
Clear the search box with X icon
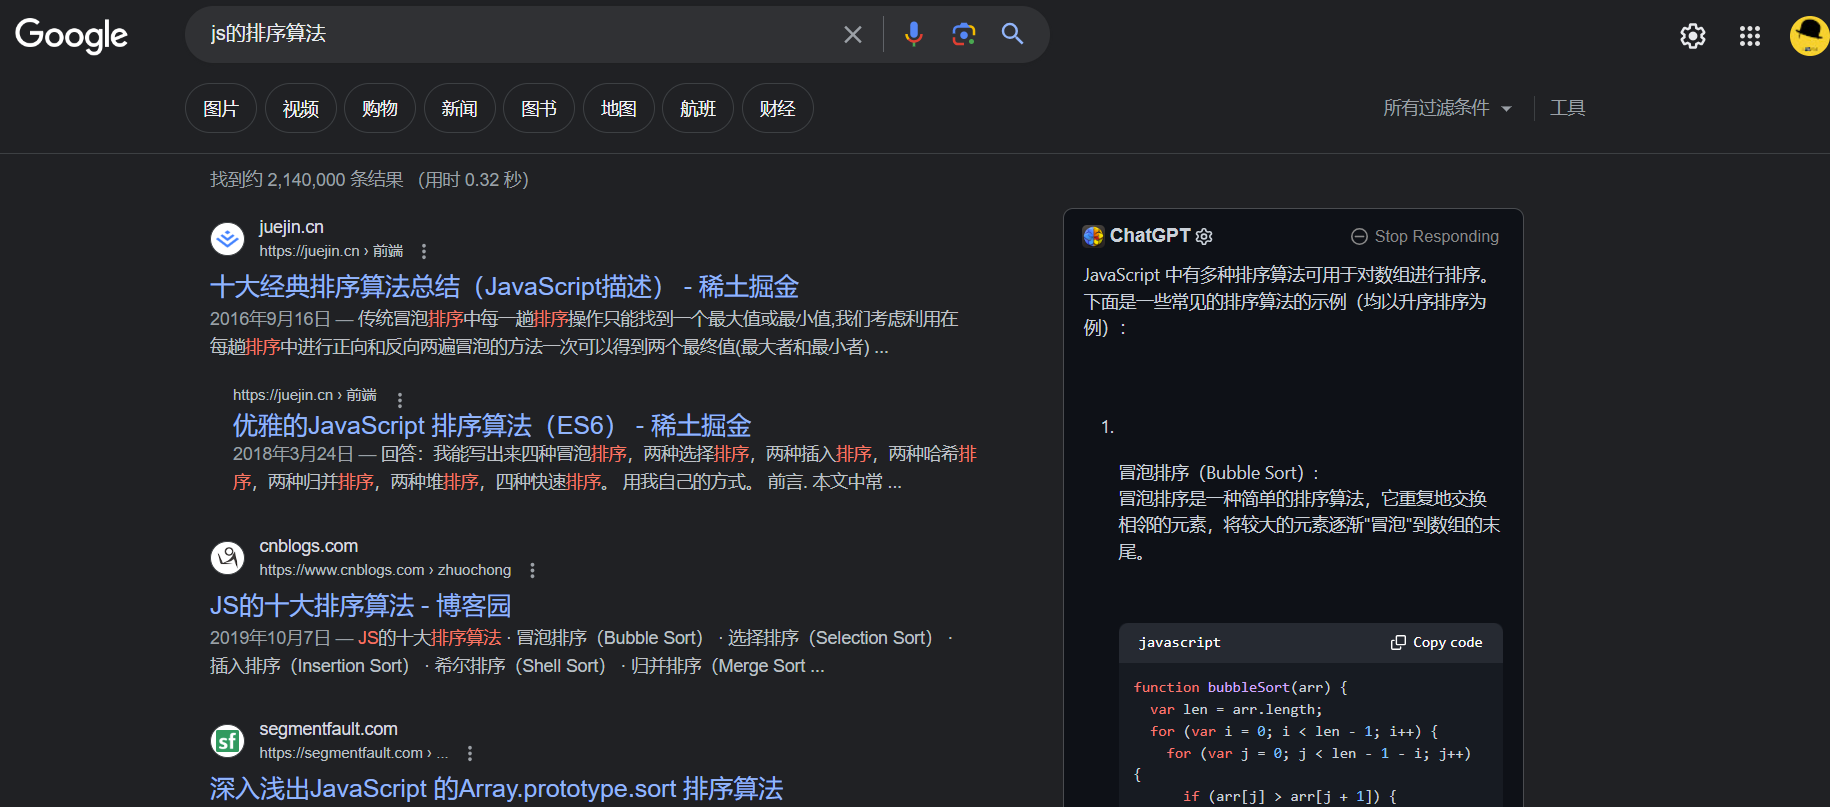[853, 35]
